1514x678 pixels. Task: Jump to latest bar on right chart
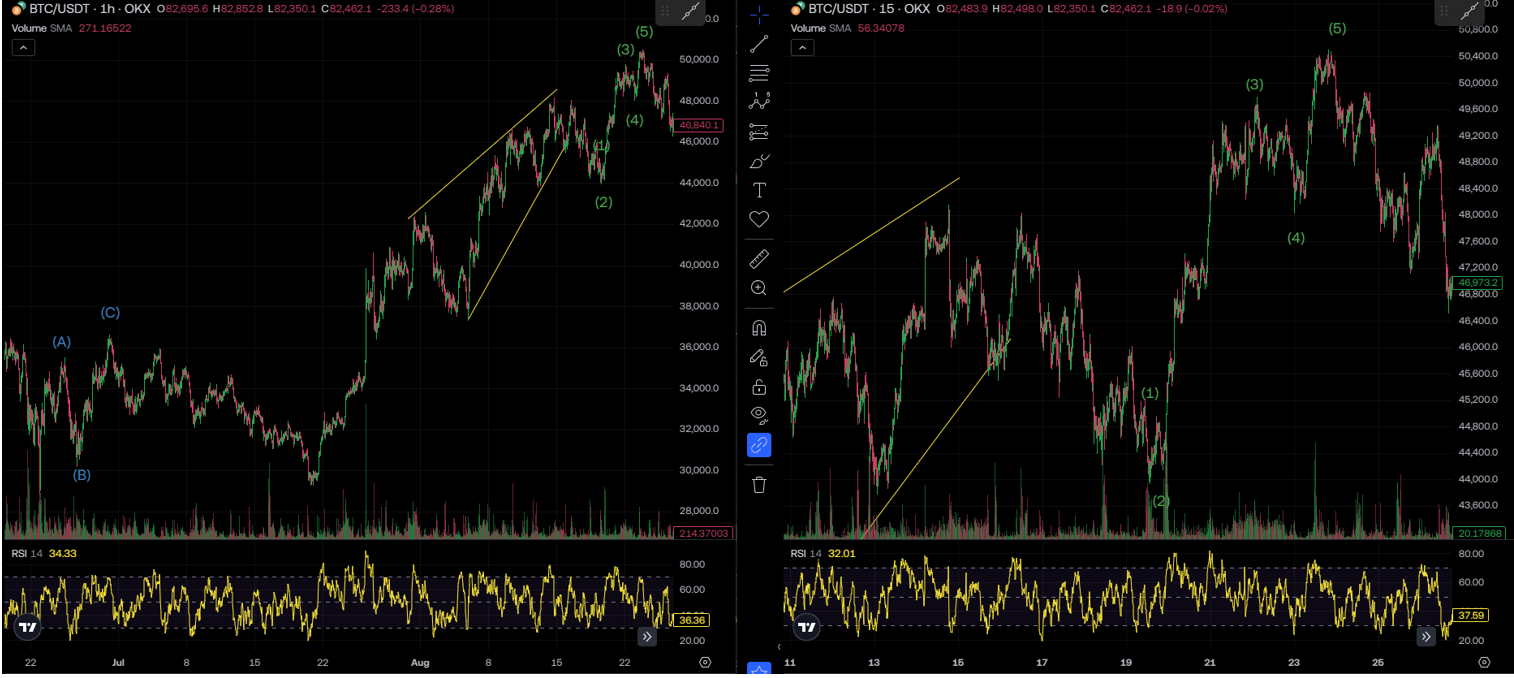click(1427, 636)
